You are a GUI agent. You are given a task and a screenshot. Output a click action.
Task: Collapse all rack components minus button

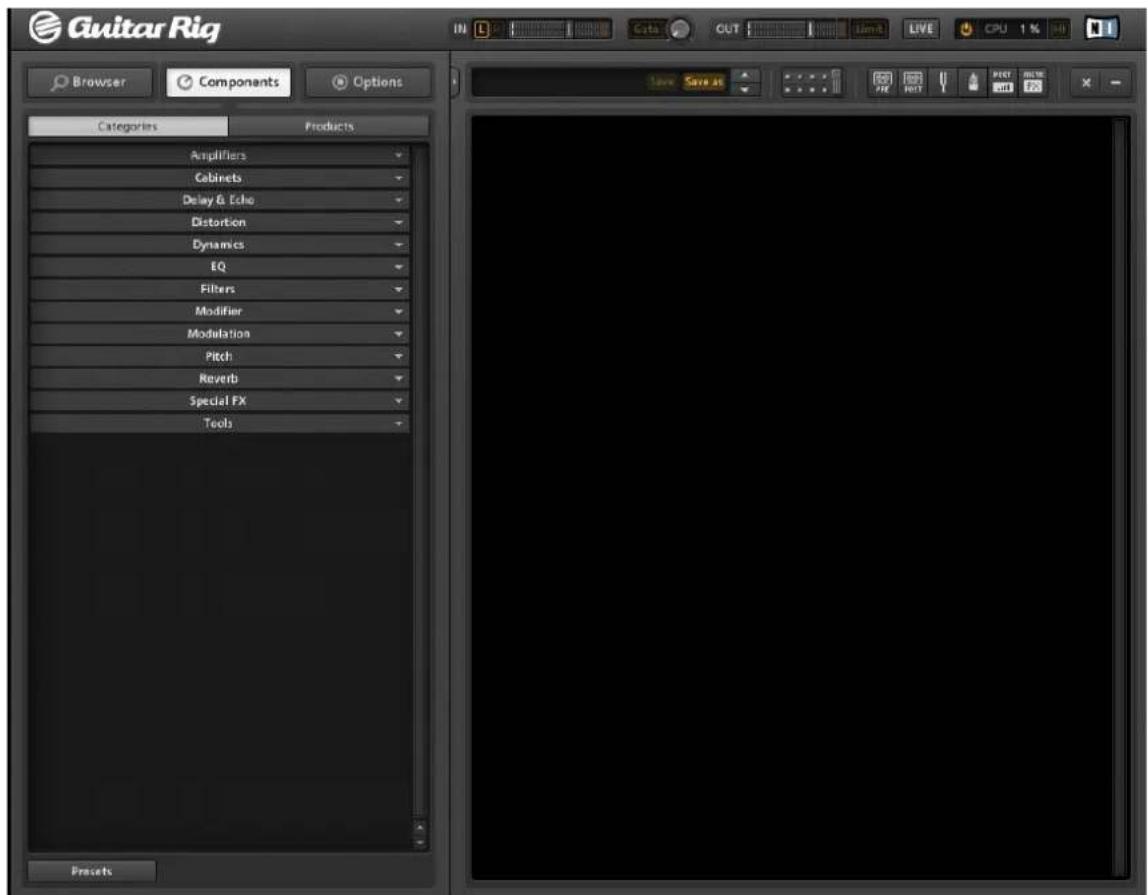point(1115,83)
